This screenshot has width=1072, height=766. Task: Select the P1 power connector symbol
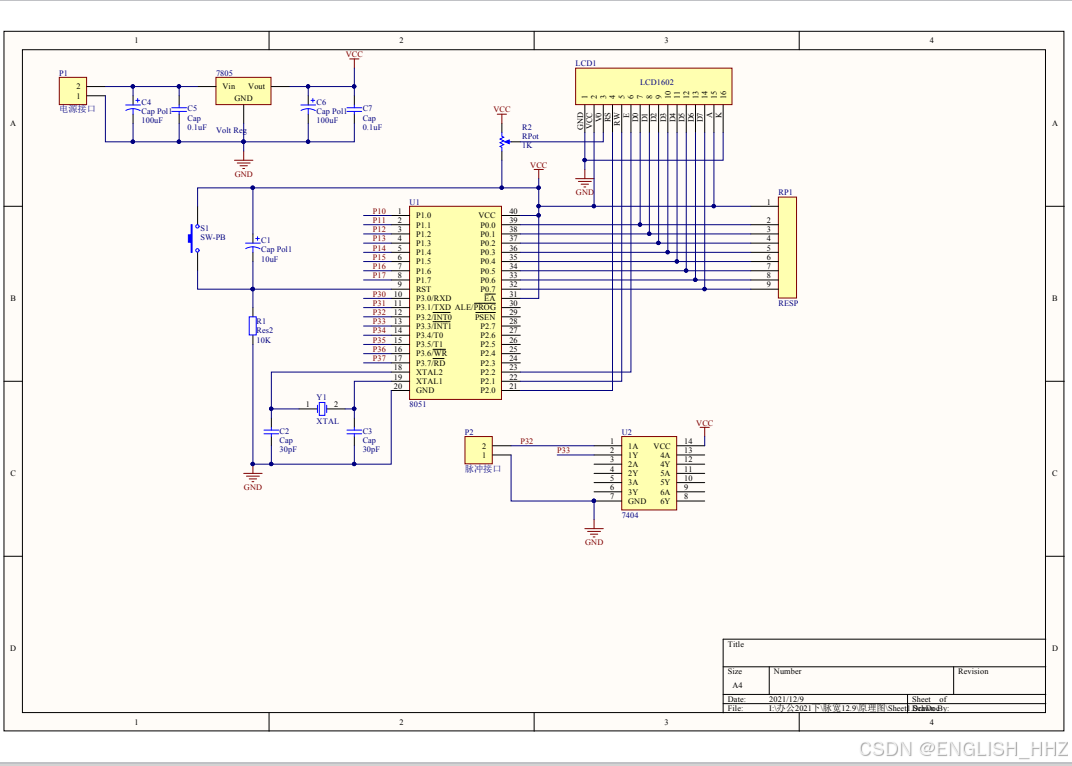click(x=72, y=91)
